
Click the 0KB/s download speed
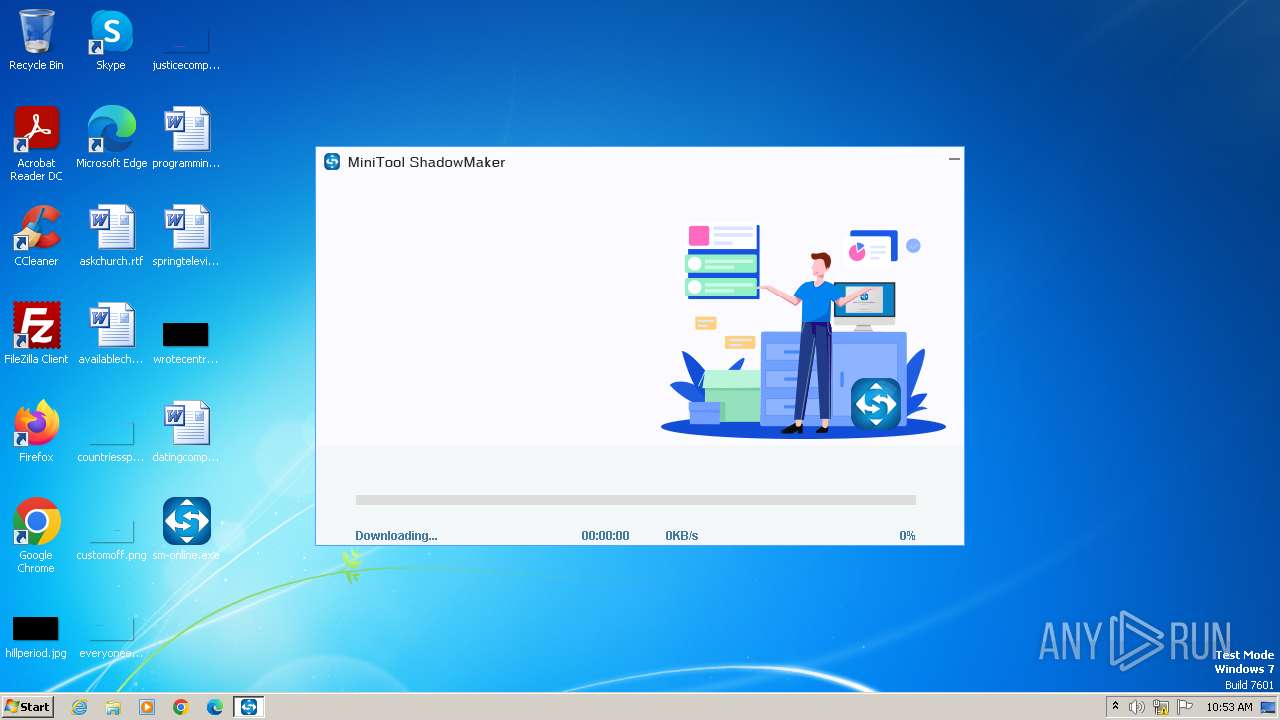pyautogui.click(x=682, y=536)
